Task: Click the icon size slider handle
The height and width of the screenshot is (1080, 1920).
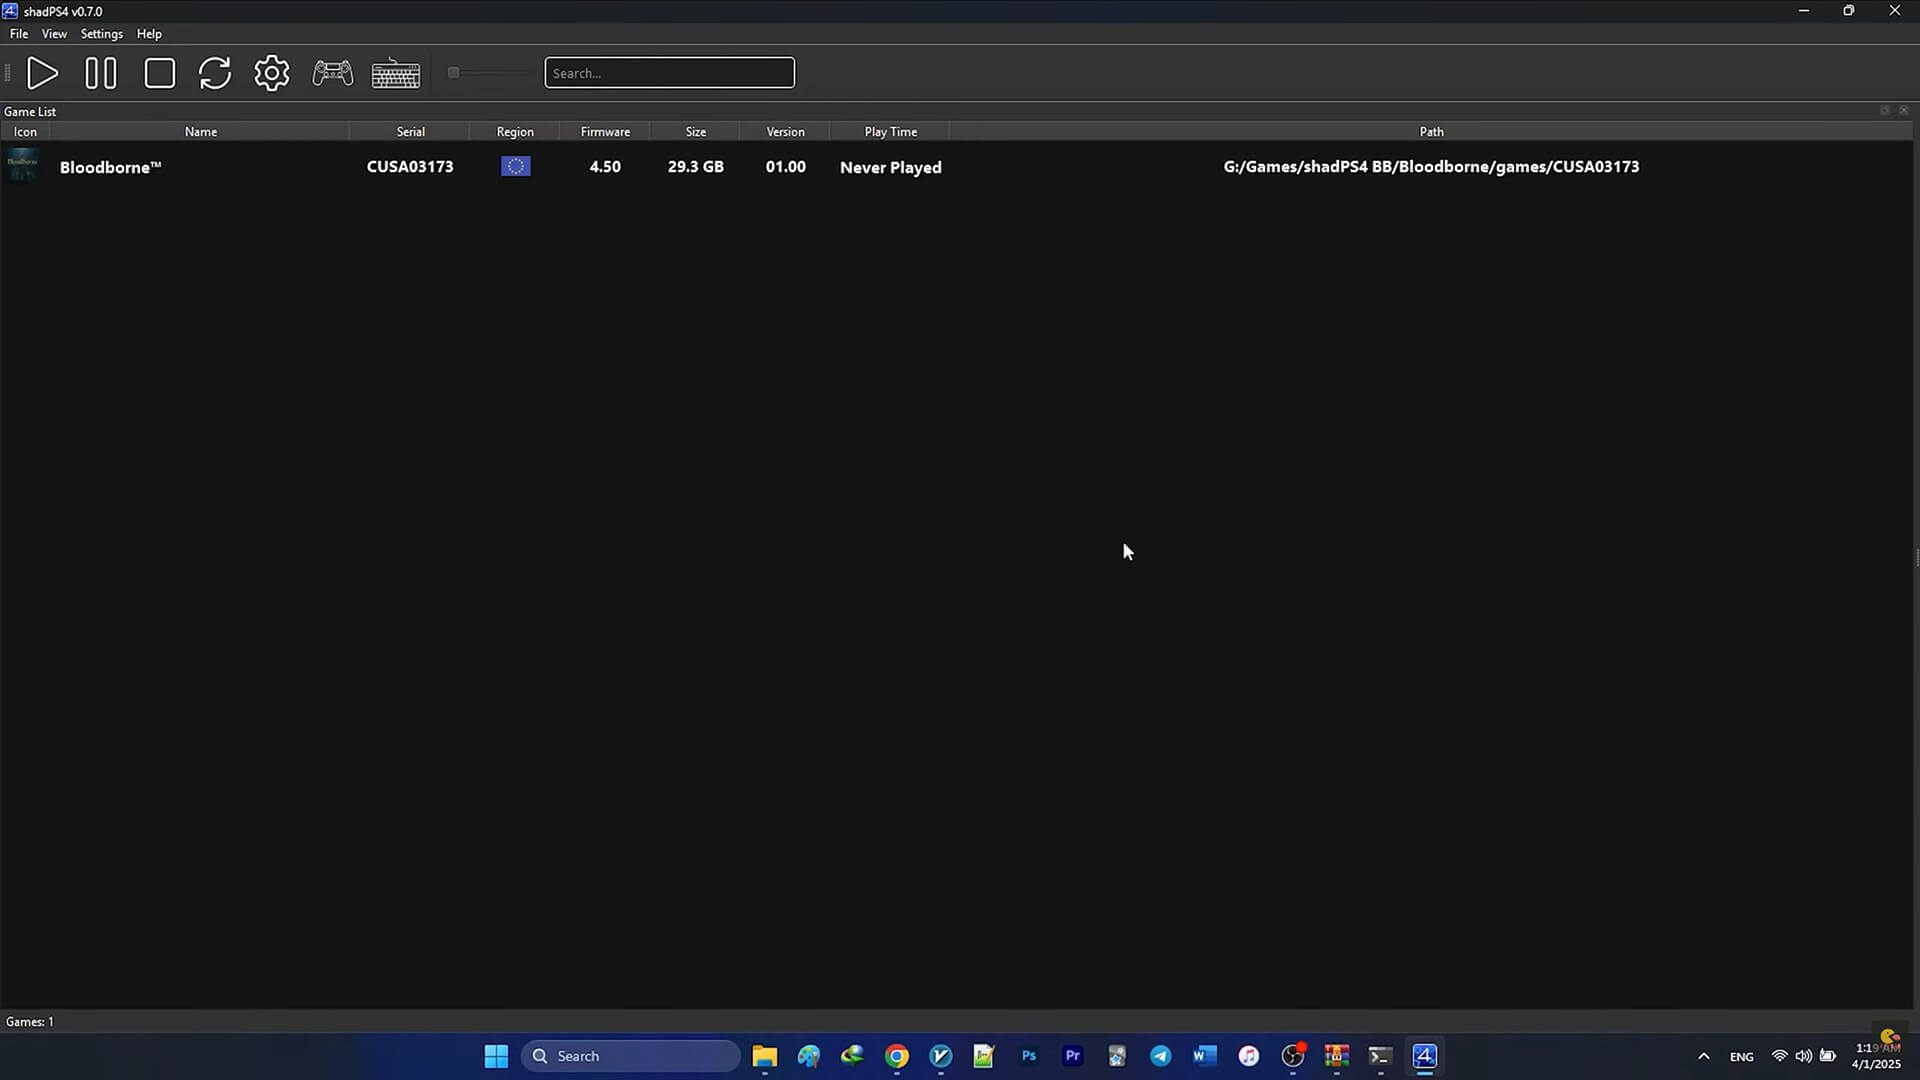Action: (453, 73)
